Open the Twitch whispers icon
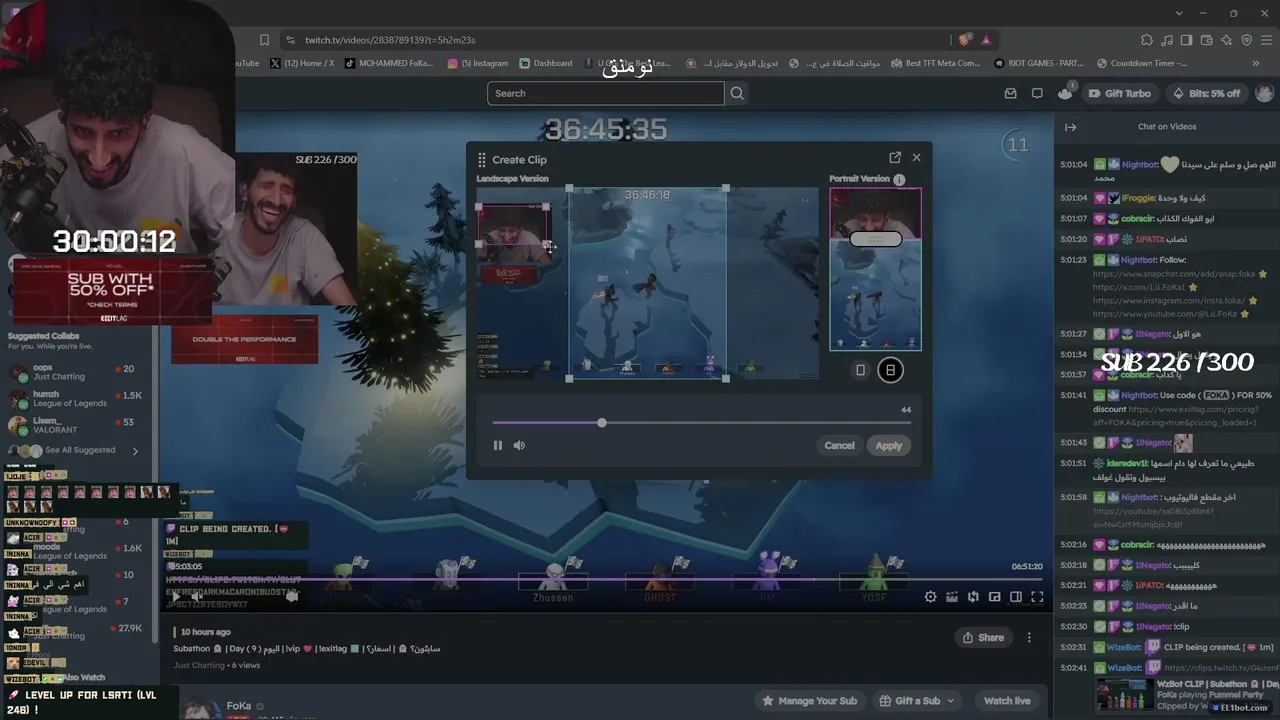The height and width of the screenshot is (720, 1280). point(1037,93)
